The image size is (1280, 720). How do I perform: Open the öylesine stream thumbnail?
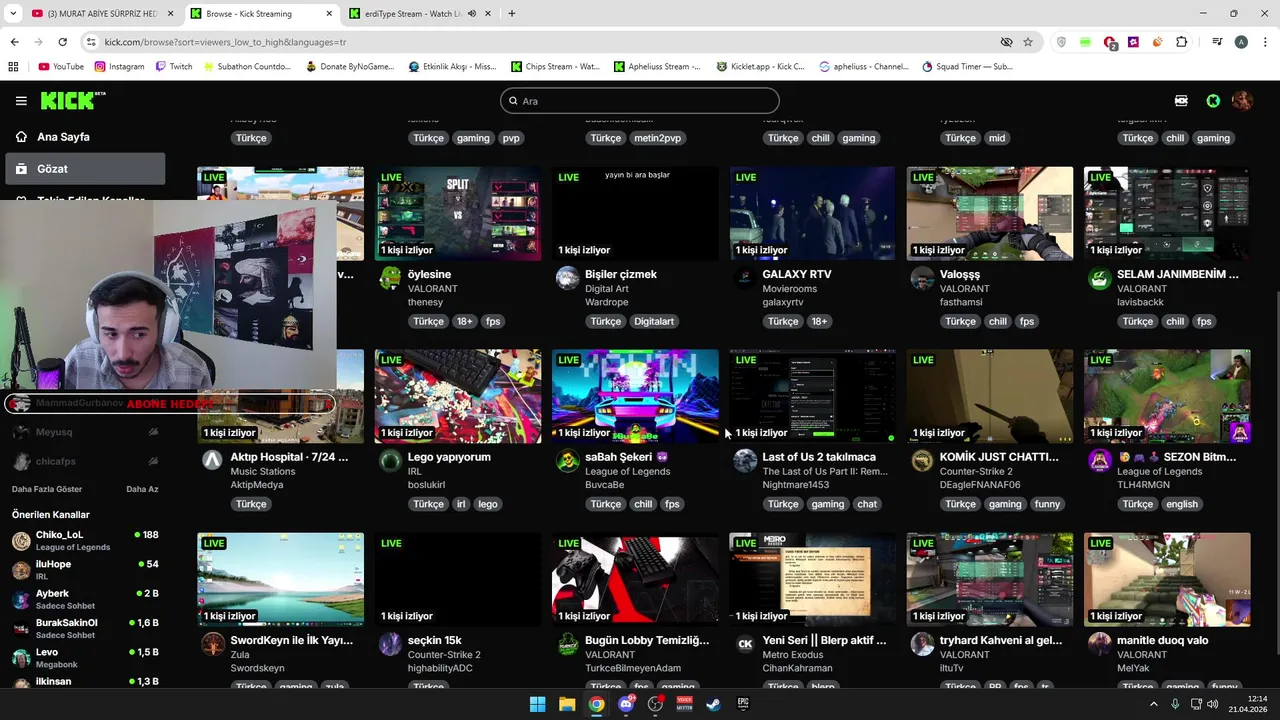click(458, 213)
